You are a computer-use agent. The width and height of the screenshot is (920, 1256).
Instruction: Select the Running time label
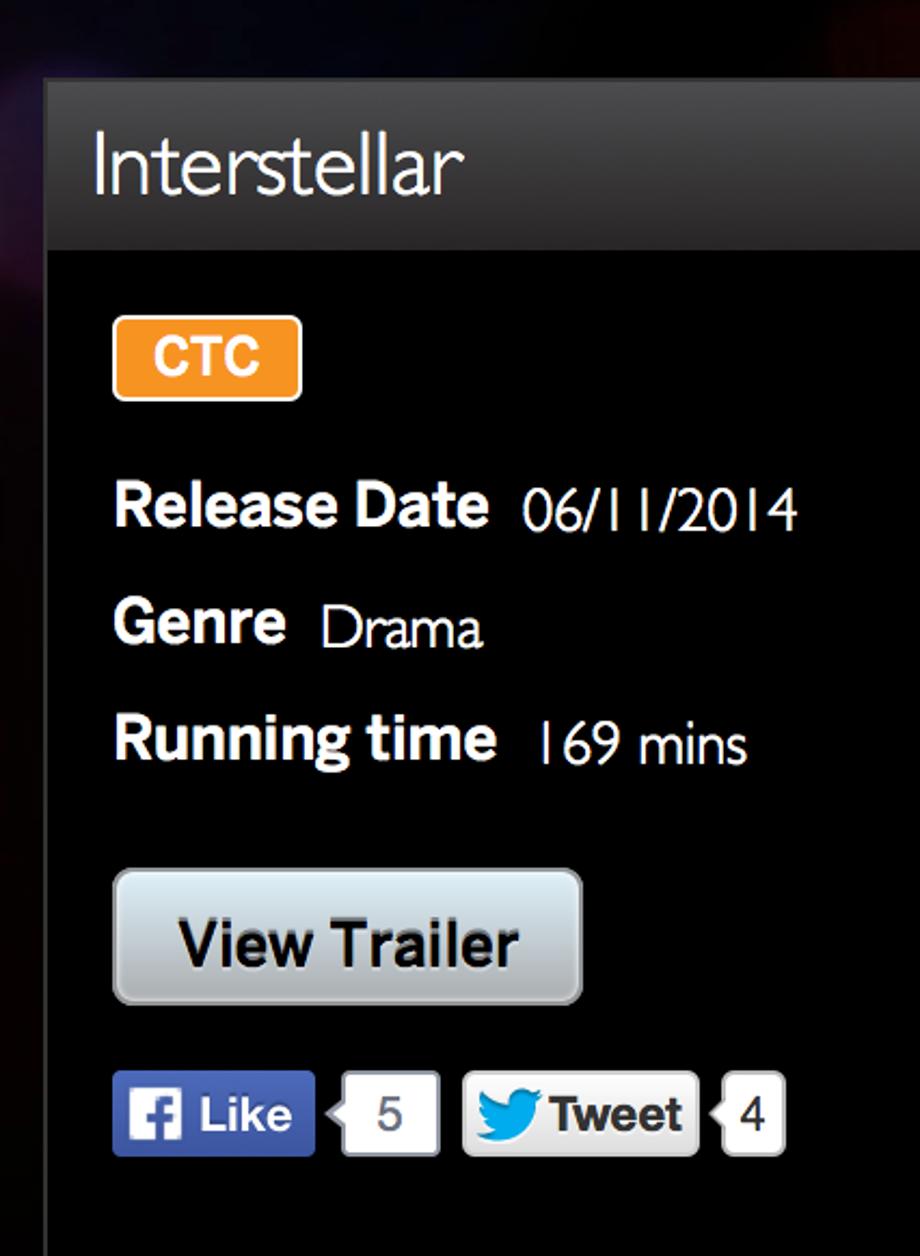305,740
